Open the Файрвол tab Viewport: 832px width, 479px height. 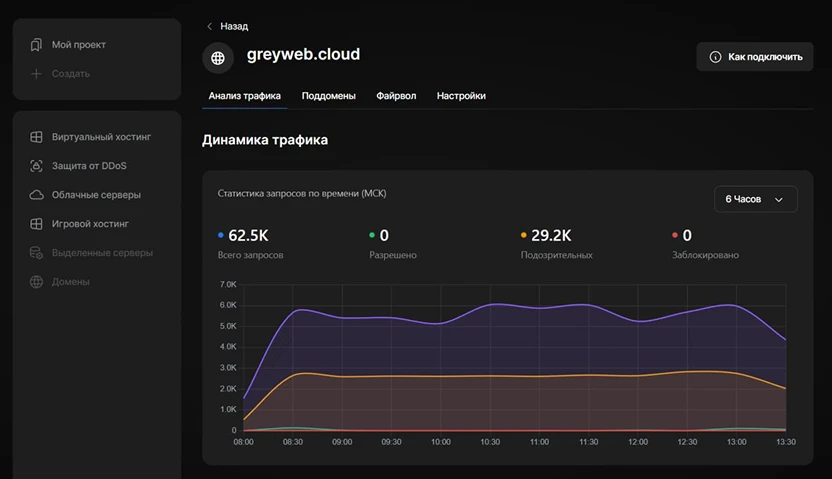tap(396, 96)
